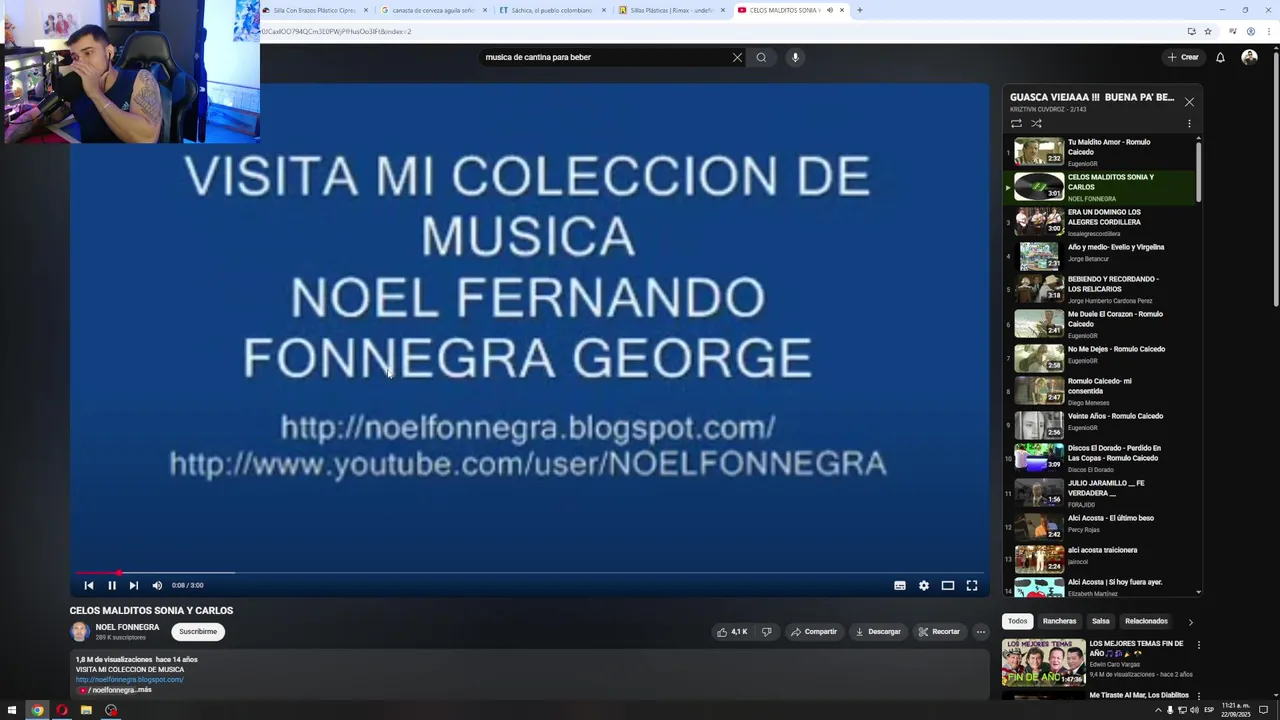Viewport: 1280px width, 720px height.
Task: Switch to Sáchica, el pueblo colombiano tab
Action: tap(553, 10)
